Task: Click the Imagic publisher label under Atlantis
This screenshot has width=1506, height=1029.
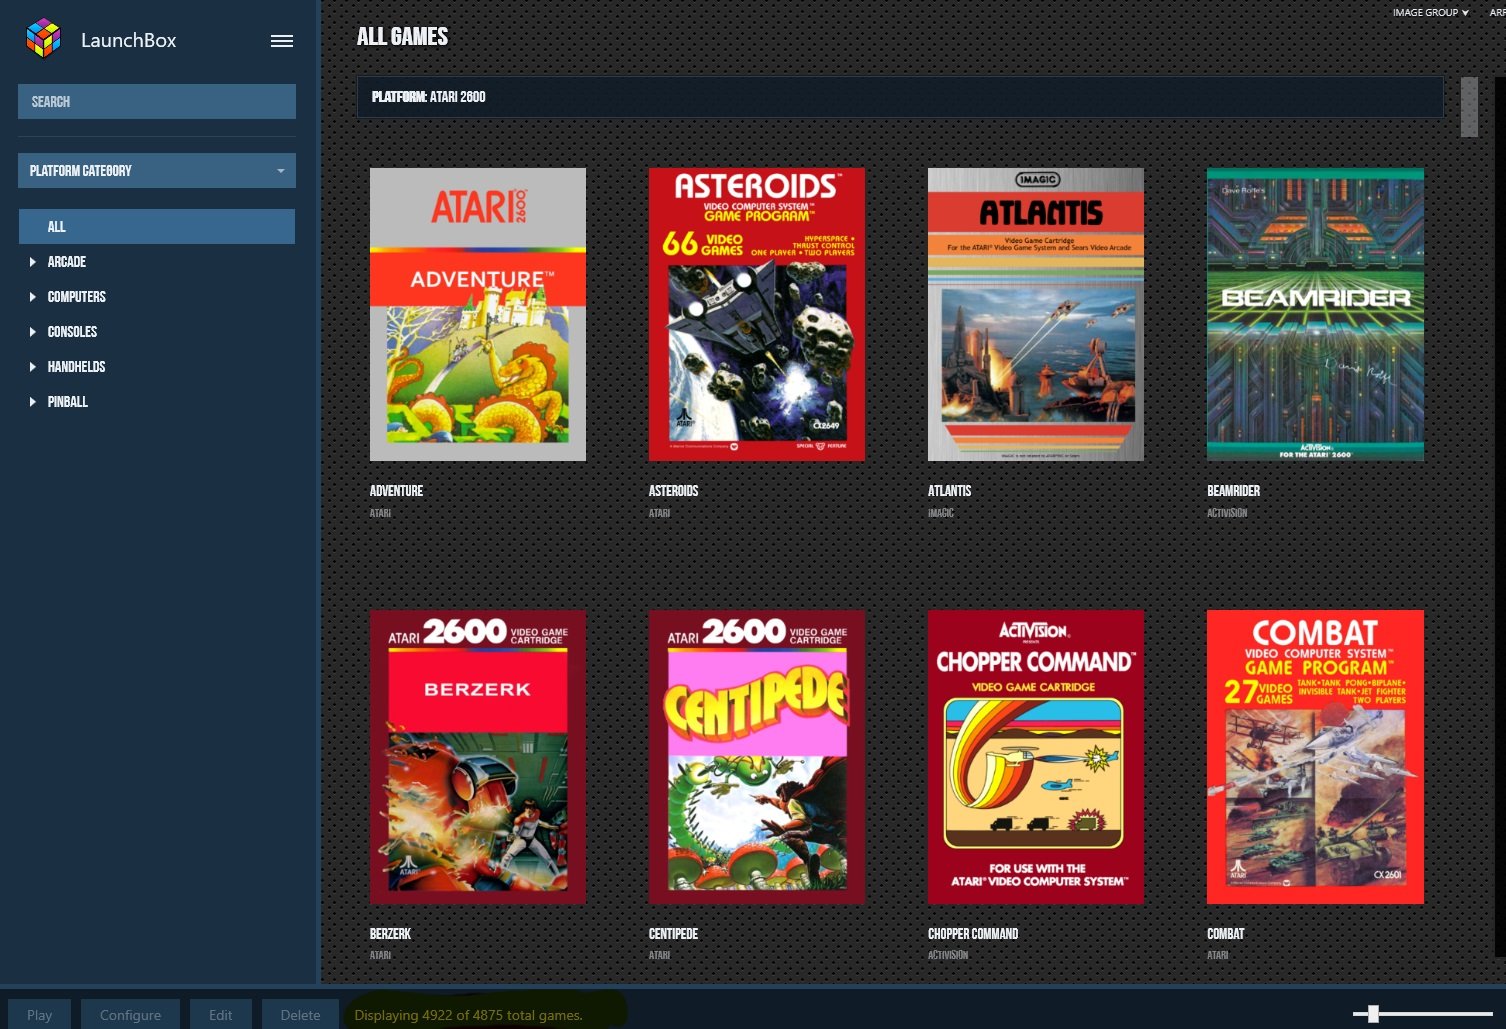Action: (x=940, y=513)
